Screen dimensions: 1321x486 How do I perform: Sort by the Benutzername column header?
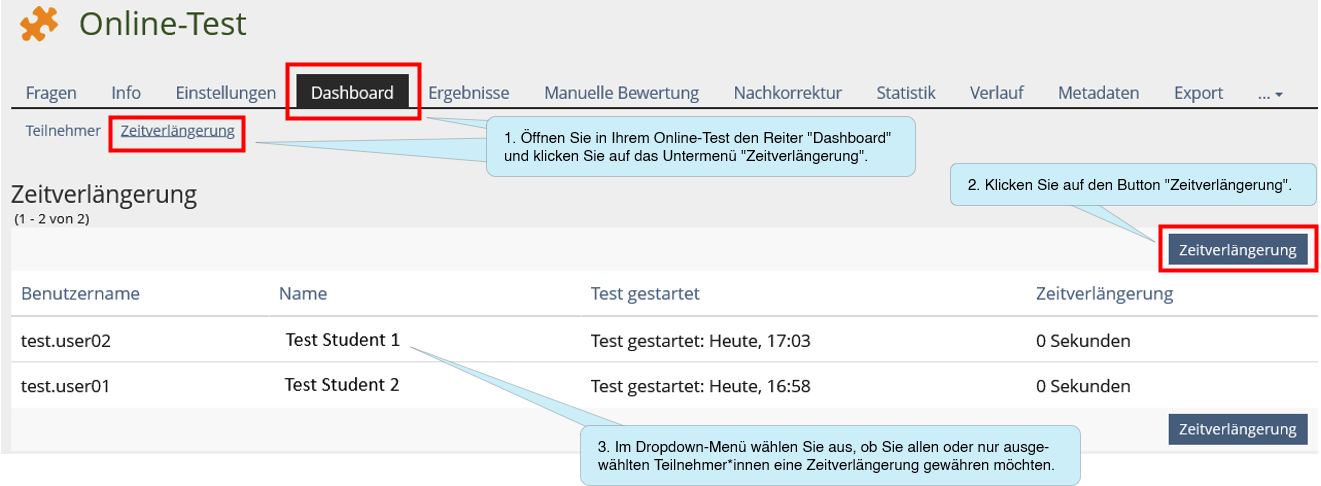point(80,294)
